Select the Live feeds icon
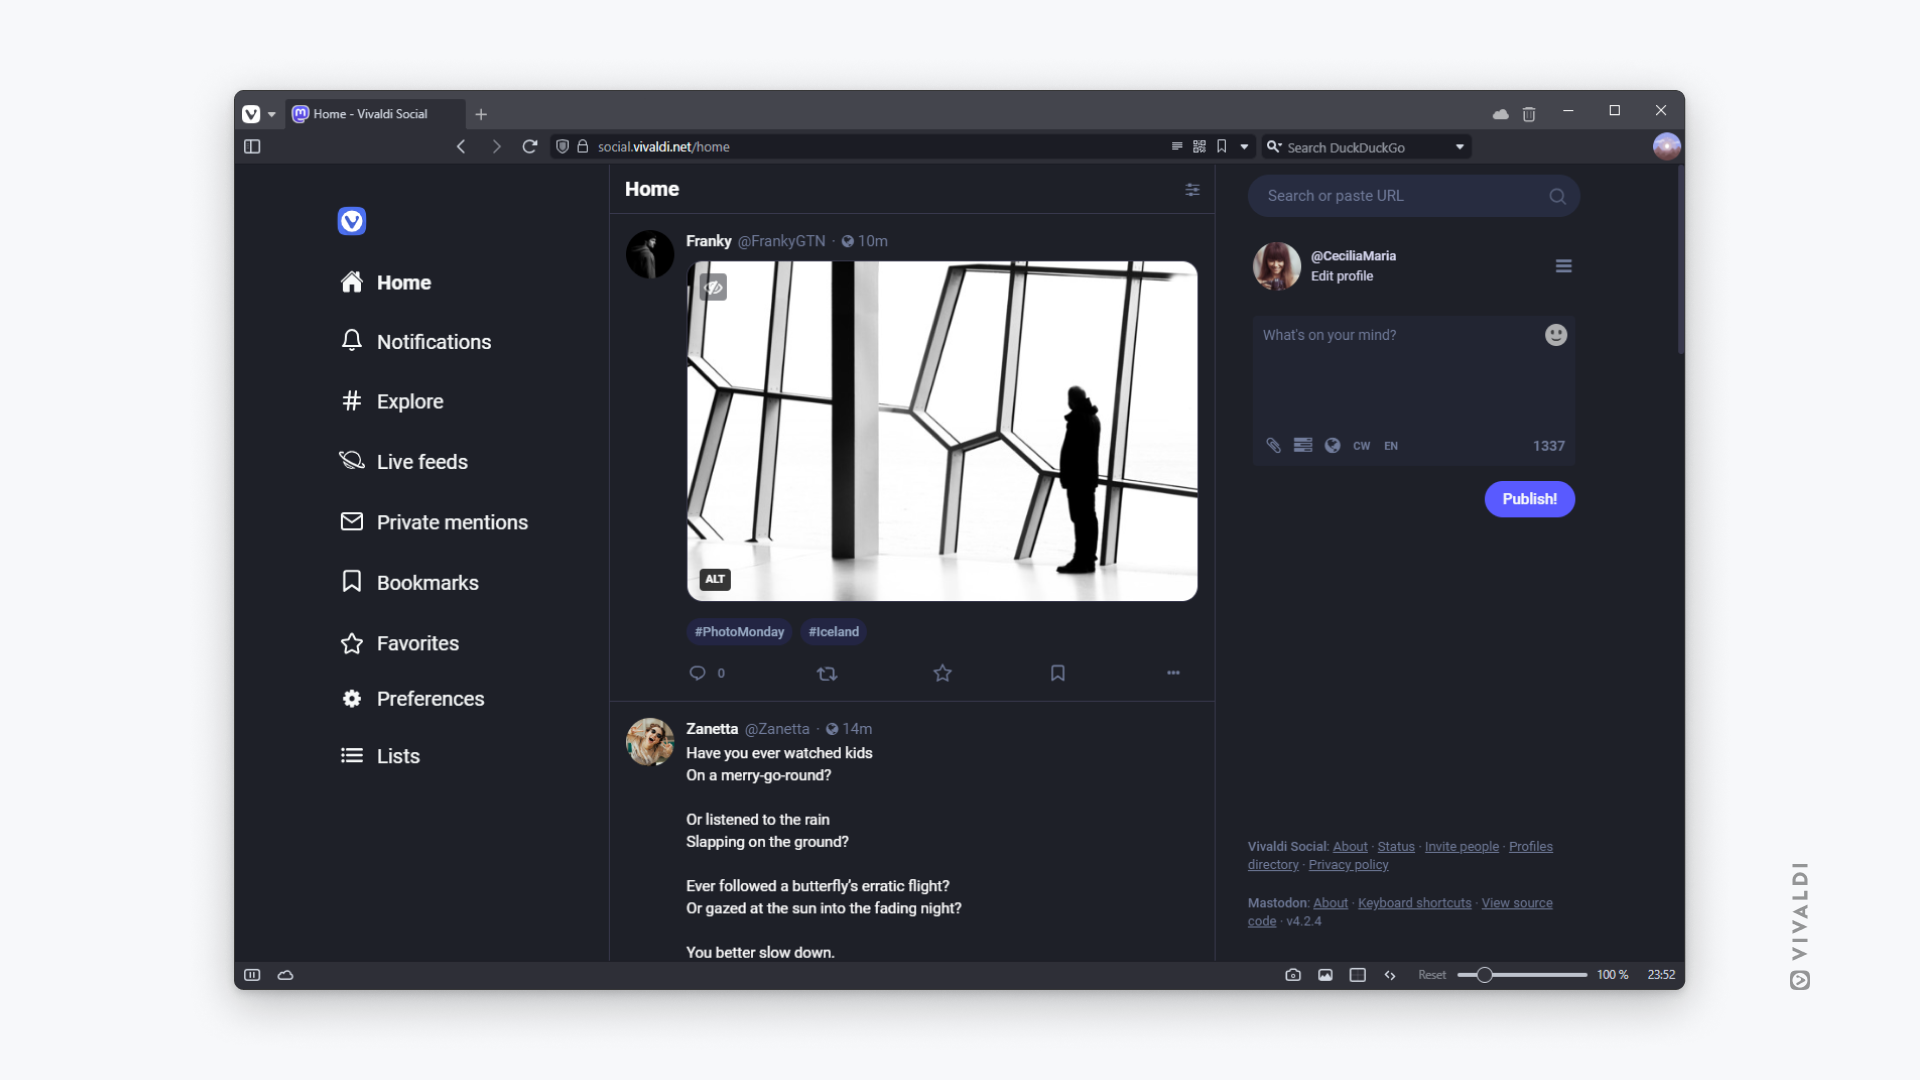The image size is (1920, 1080). 351,460
